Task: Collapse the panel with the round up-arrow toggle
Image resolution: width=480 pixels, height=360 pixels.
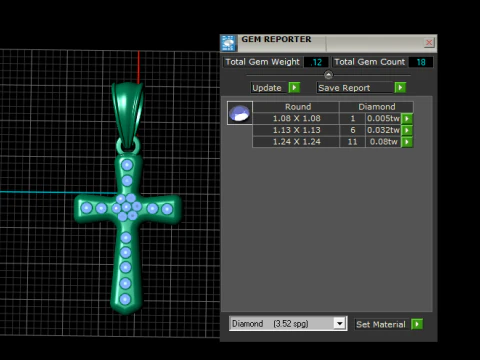Action: tap(328, 75)
